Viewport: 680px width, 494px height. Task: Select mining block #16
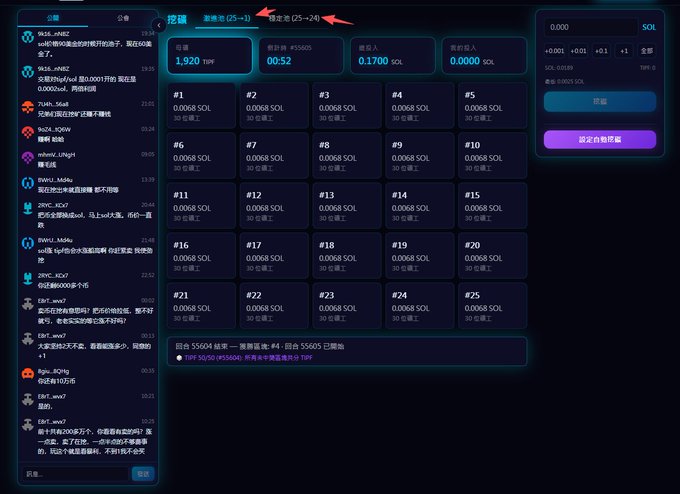coord(202,256)
